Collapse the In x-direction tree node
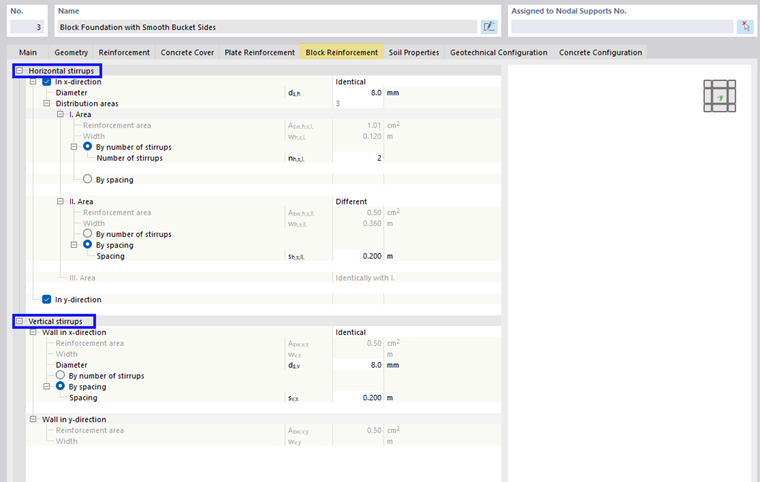 point(33,81)
